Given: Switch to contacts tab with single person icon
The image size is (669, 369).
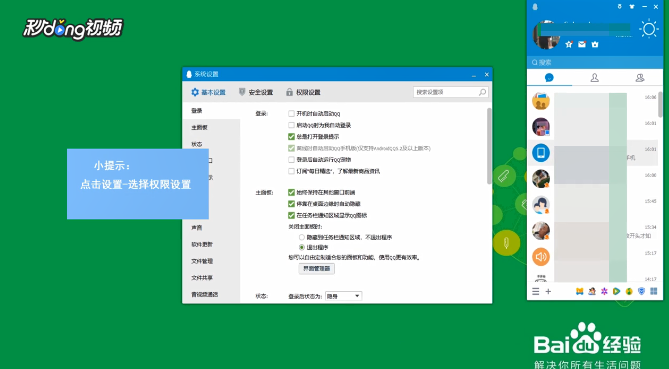Looking at the screenshot, I should [594, 78].
